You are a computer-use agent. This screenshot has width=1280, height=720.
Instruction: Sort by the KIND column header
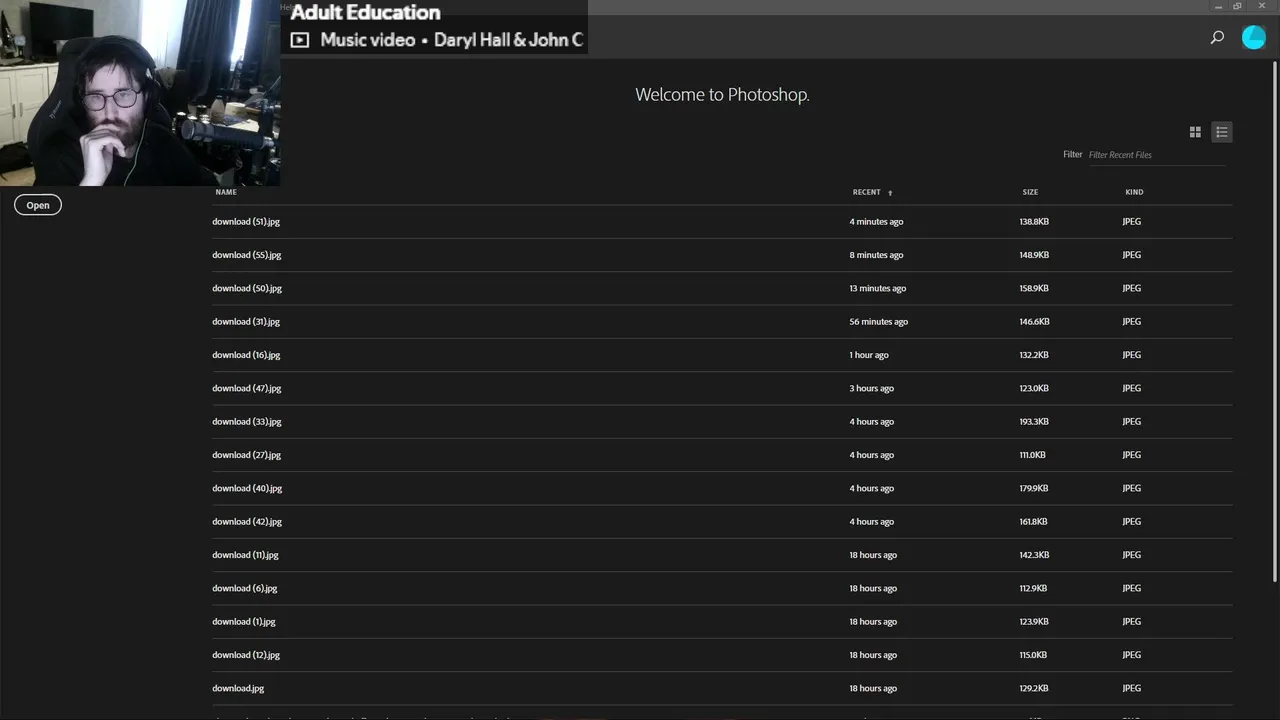click(1134, 192)
